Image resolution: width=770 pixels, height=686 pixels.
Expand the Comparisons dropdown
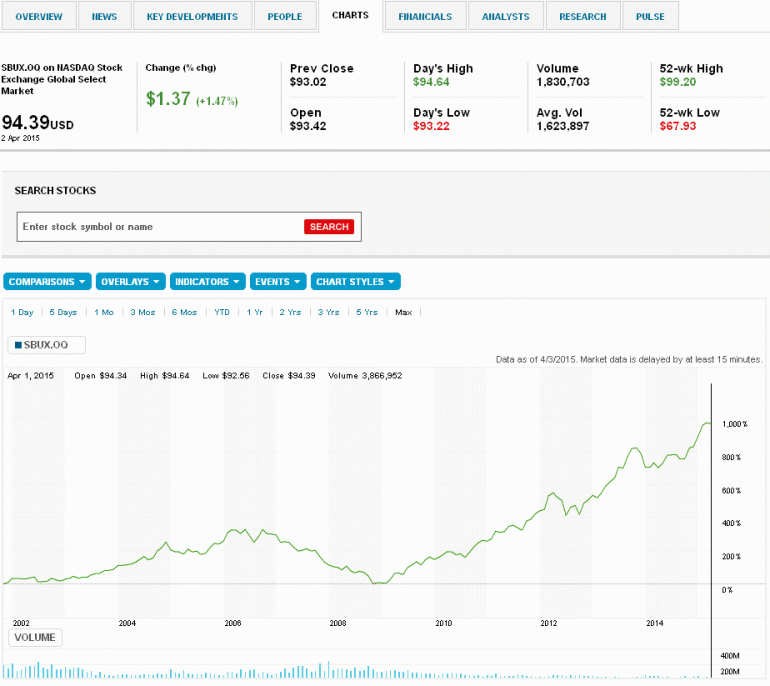48,282
